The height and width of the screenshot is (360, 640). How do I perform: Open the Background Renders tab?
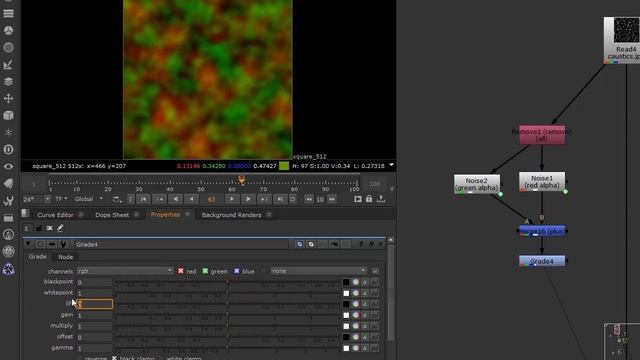coord(231,215)
